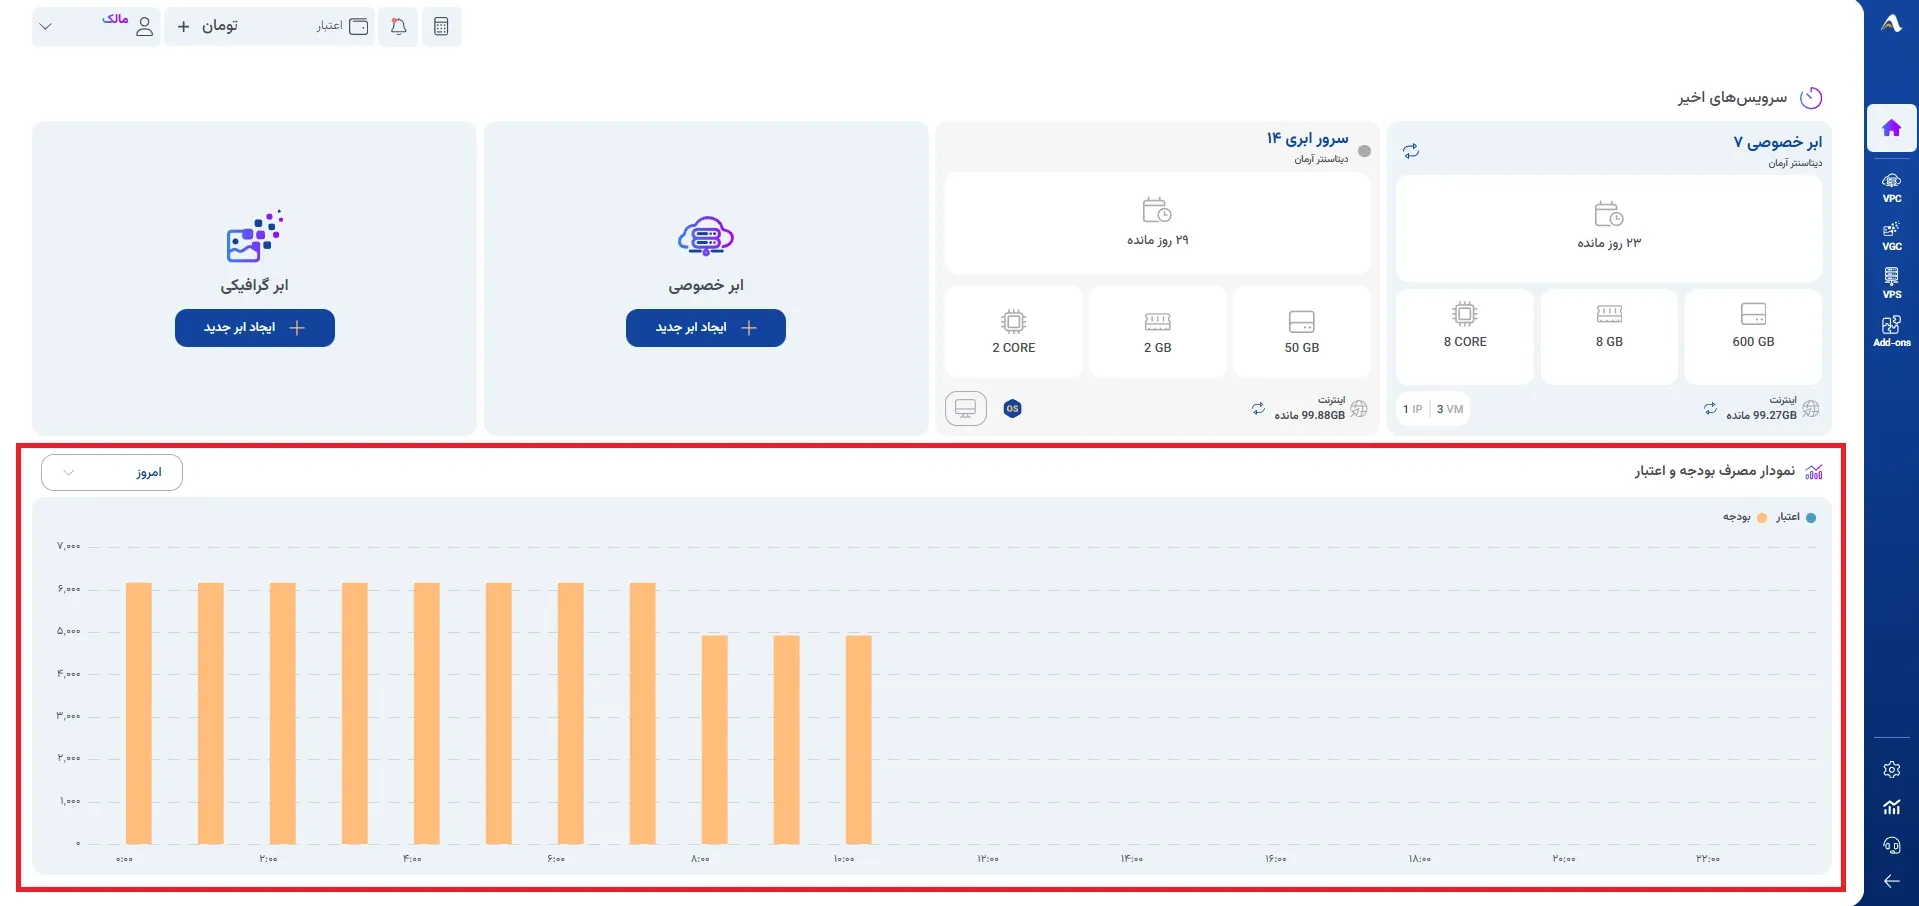The height and width of the screenshot is (906, 1919).
Task: Refresh internet usage on سرور ابری ۱۴ card
Action: (1258, 408)
